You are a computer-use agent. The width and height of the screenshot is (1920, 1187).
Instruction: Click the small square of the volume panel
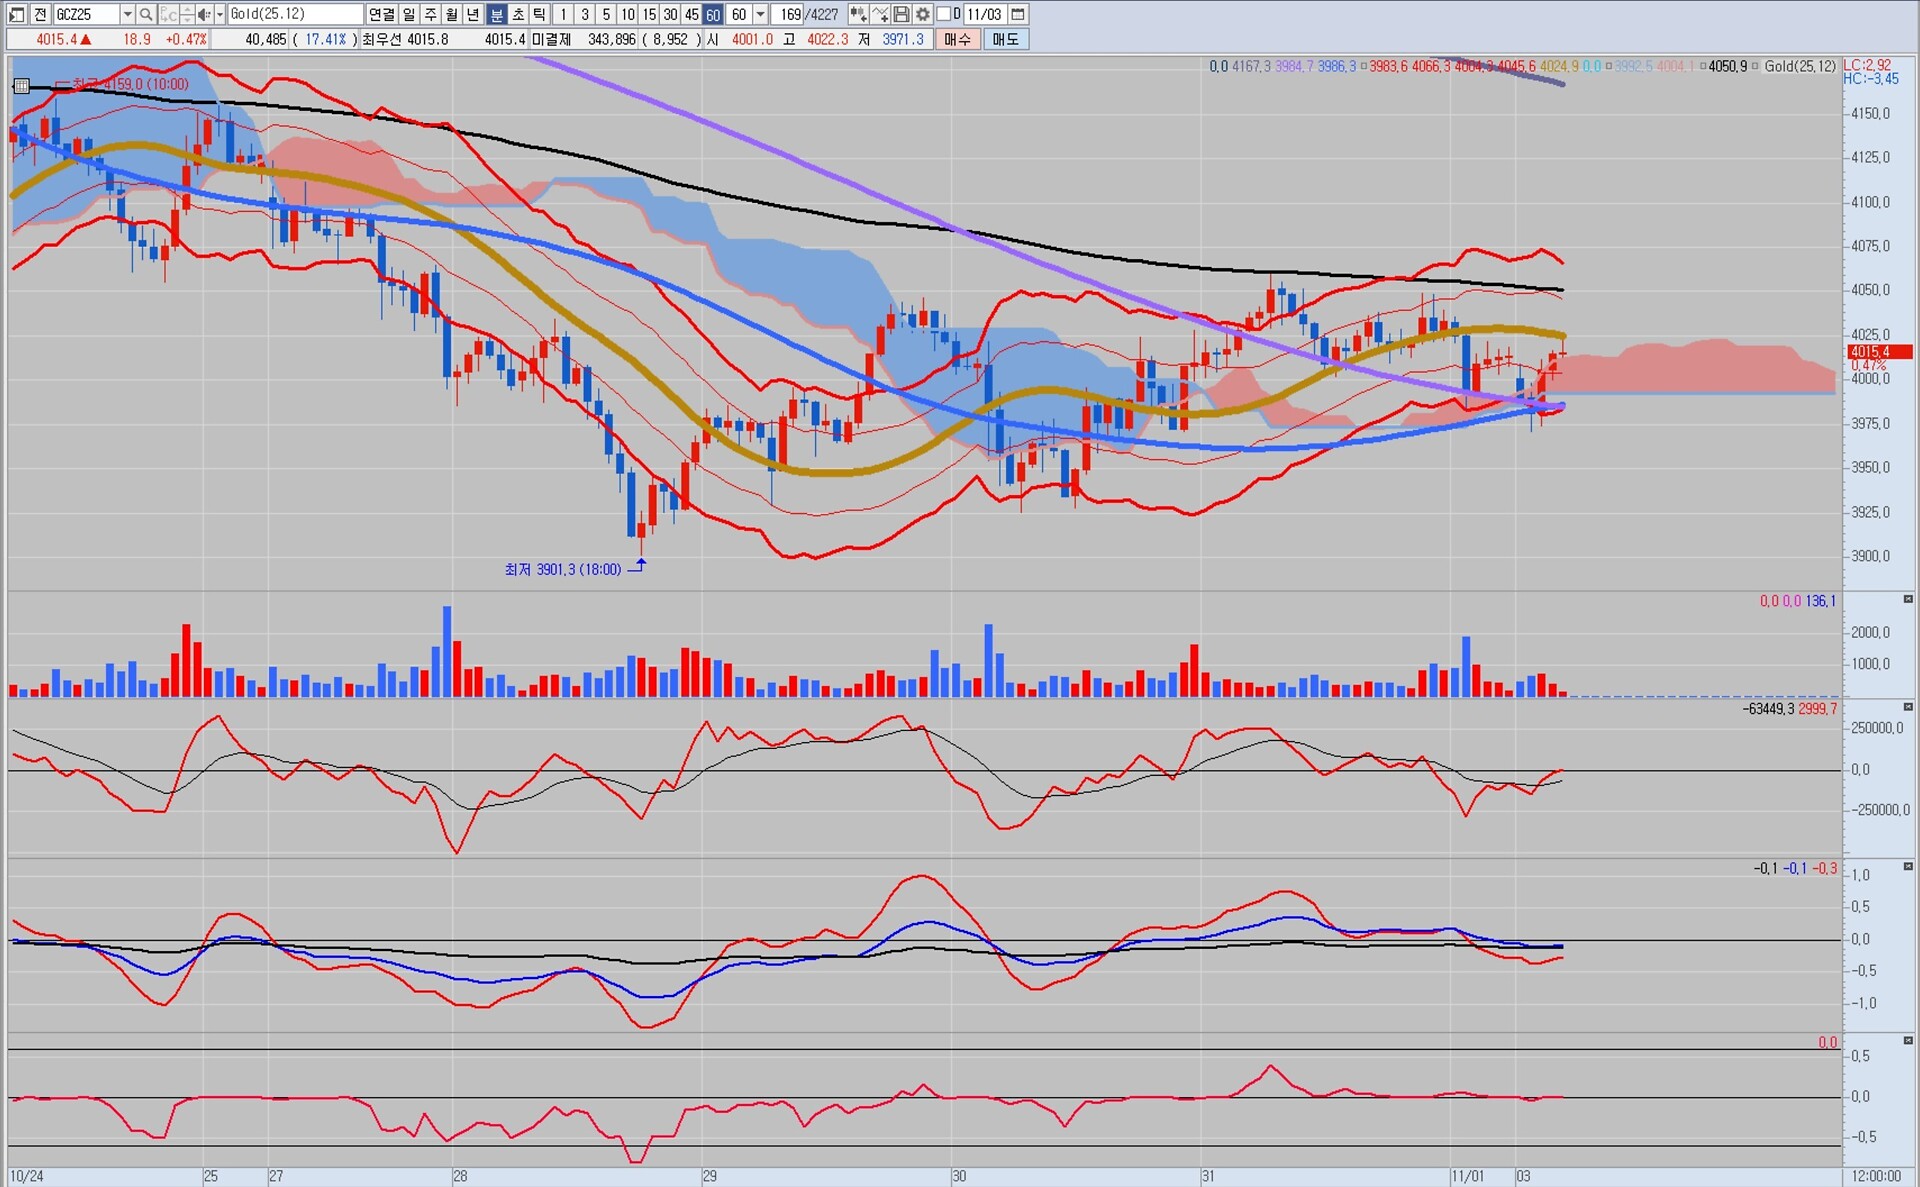point(1908,599)
